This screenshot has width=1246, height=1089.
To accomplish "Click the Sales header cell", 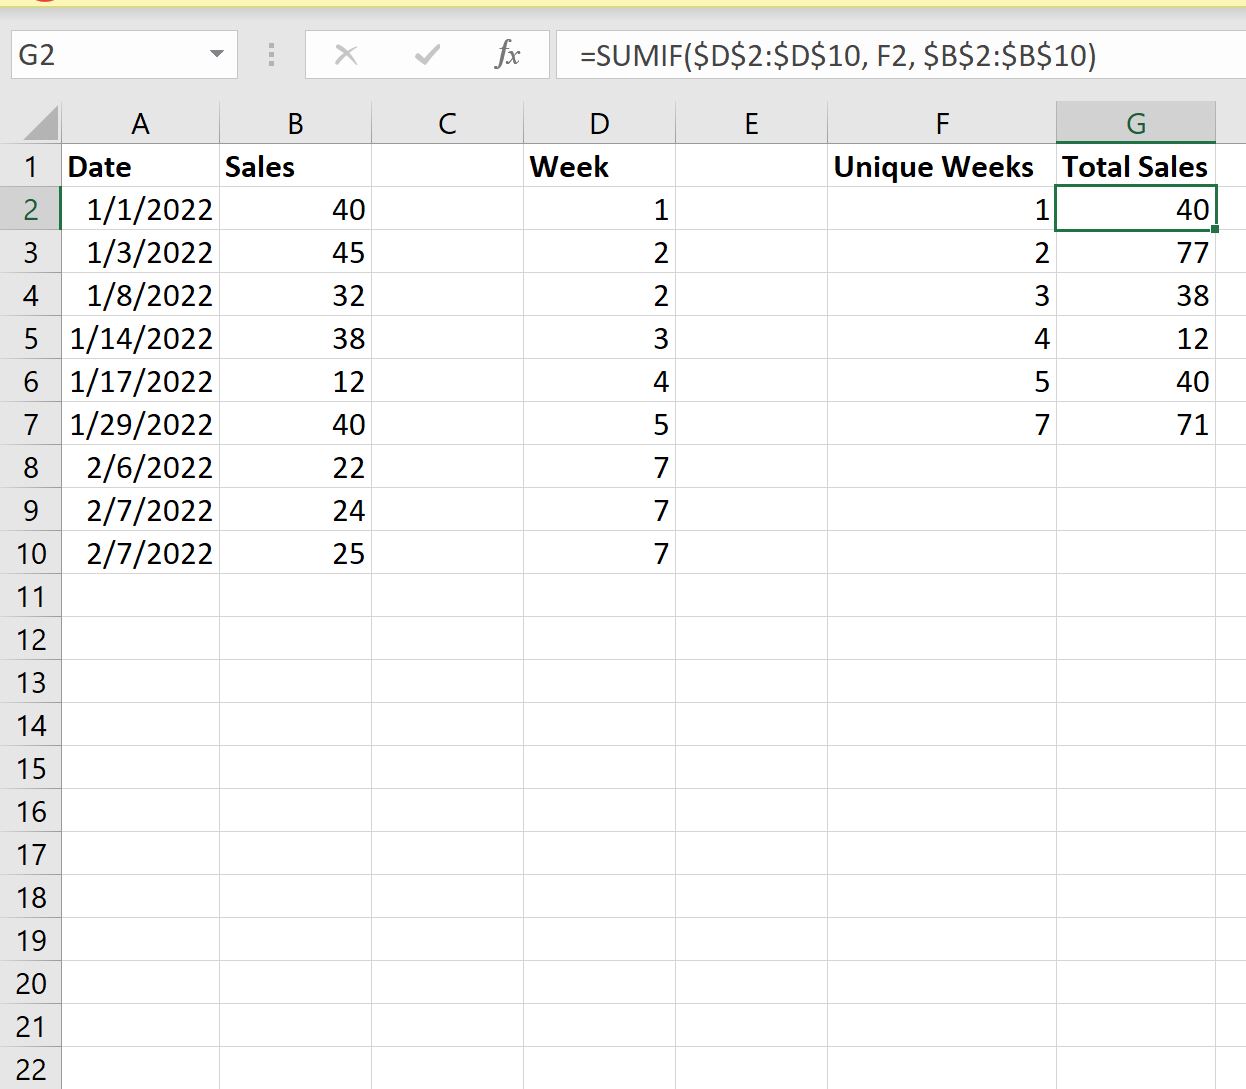I will [x=295, y=166].
